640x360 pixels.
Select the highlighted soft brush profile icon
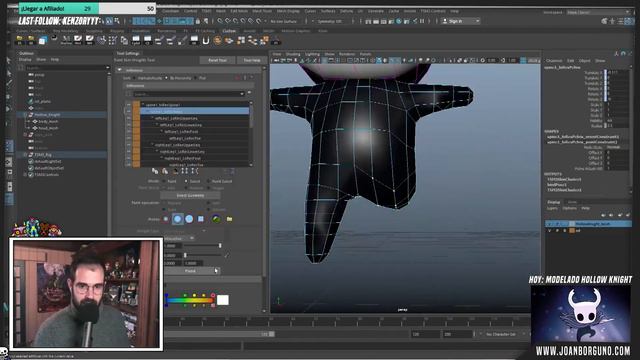[x=178, y=219]
